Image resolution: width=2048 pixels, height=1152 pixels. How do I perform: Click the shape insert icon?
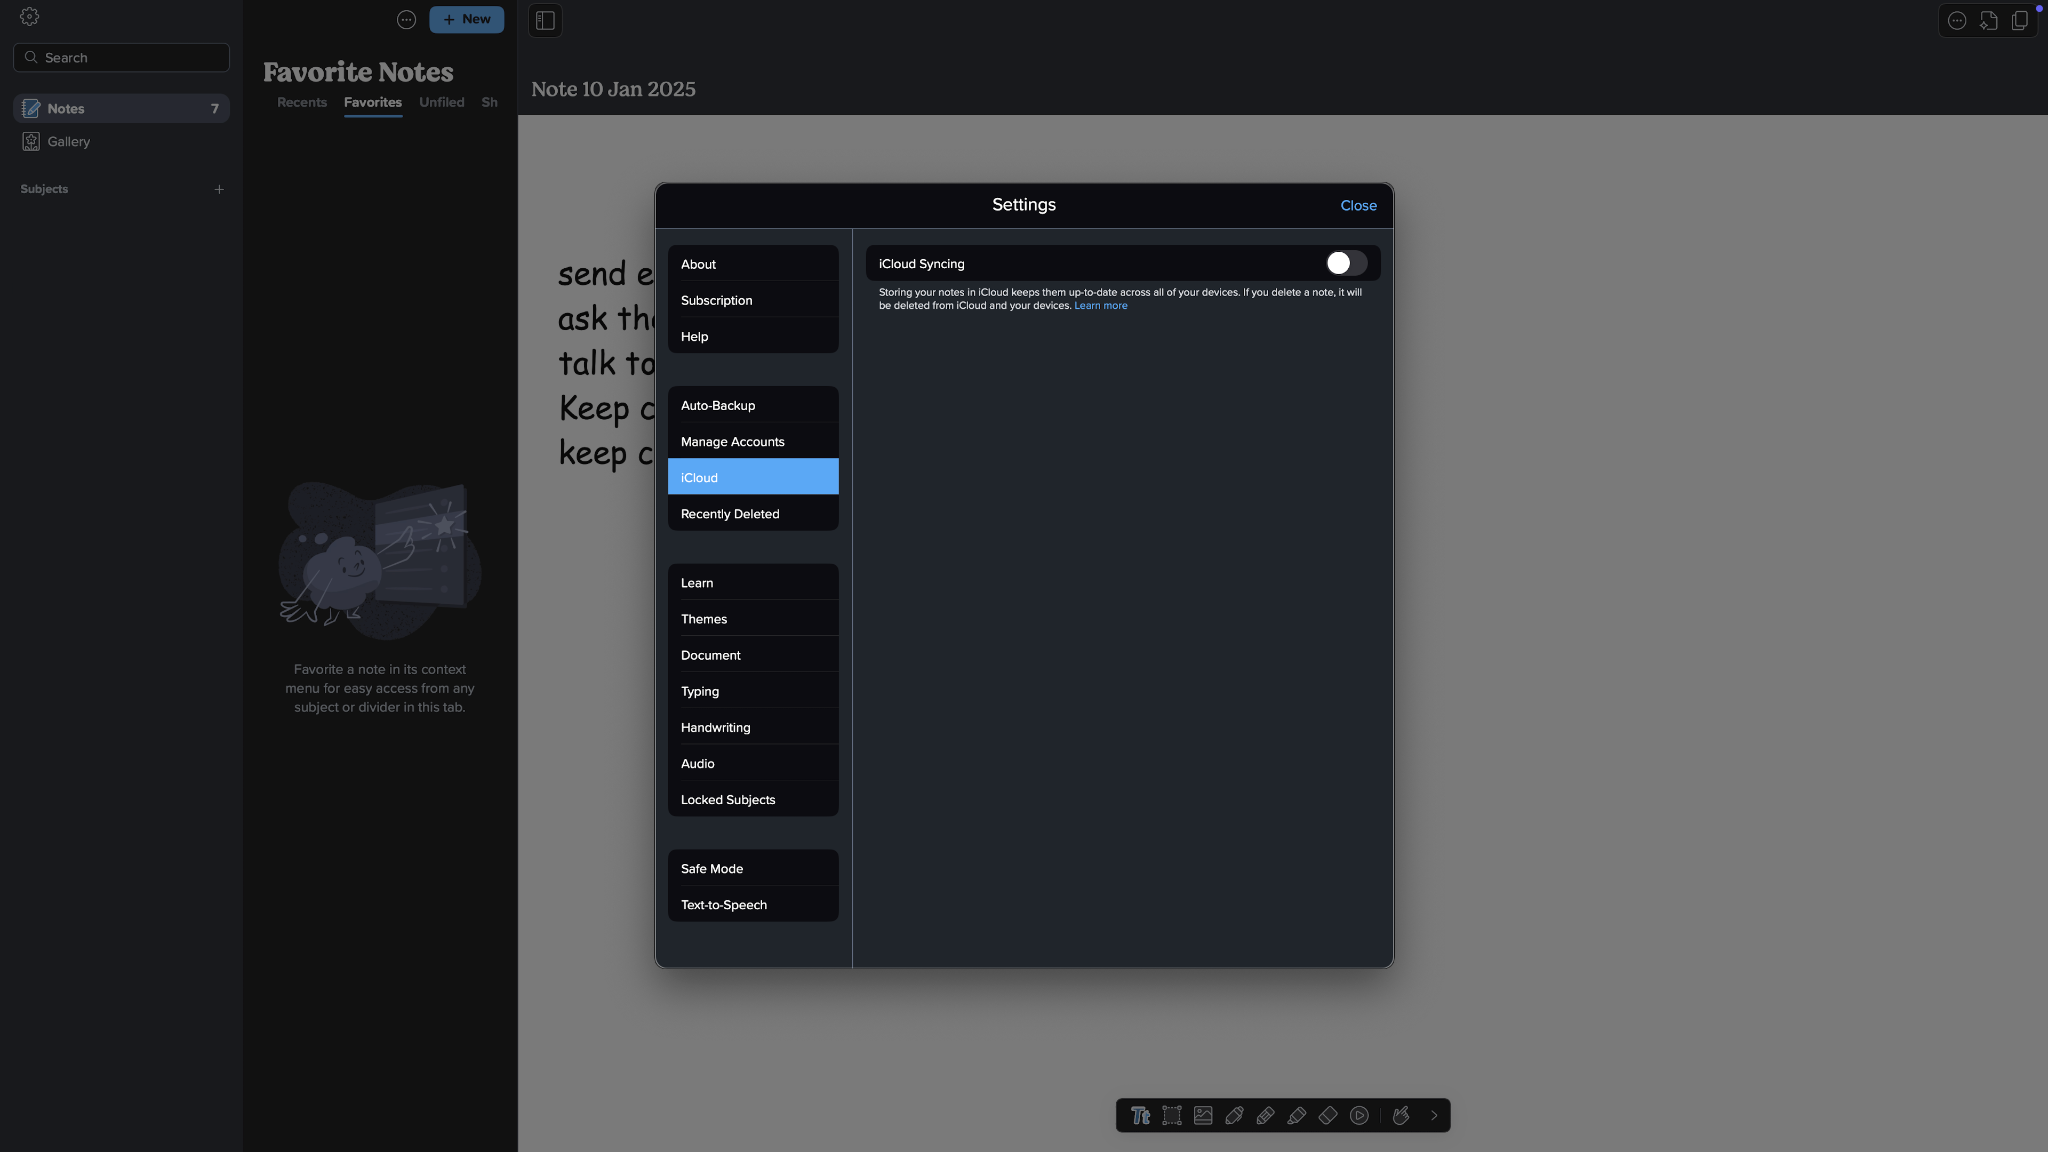click(x=1170, y=1115)
